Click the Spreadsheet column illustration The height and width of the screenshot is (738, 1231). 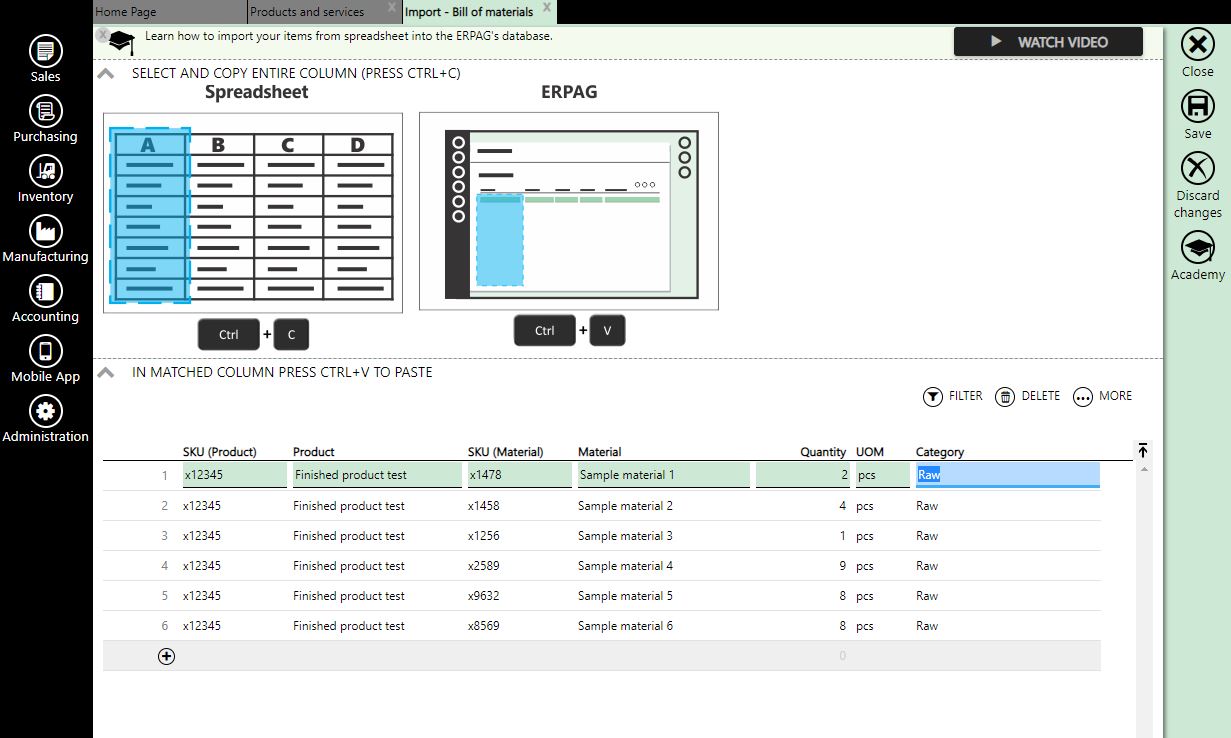point(253,213)
